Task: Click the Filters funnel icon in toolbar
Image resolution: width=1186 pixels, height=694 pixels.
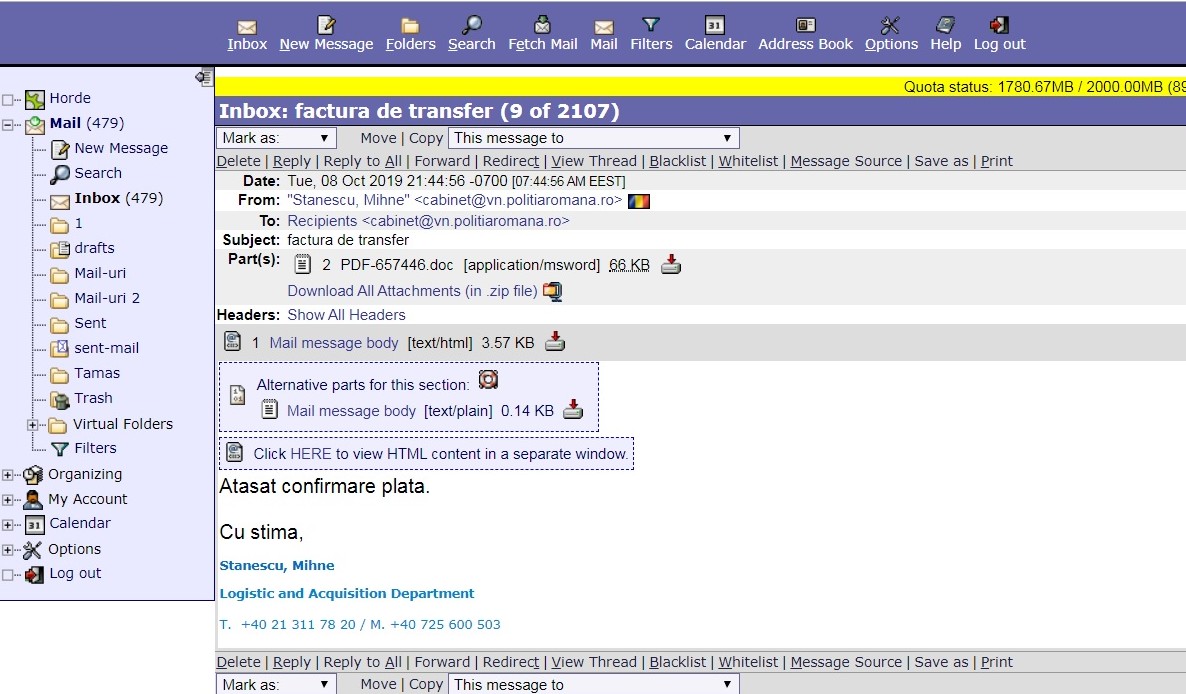Action: [x=651, y=26]
